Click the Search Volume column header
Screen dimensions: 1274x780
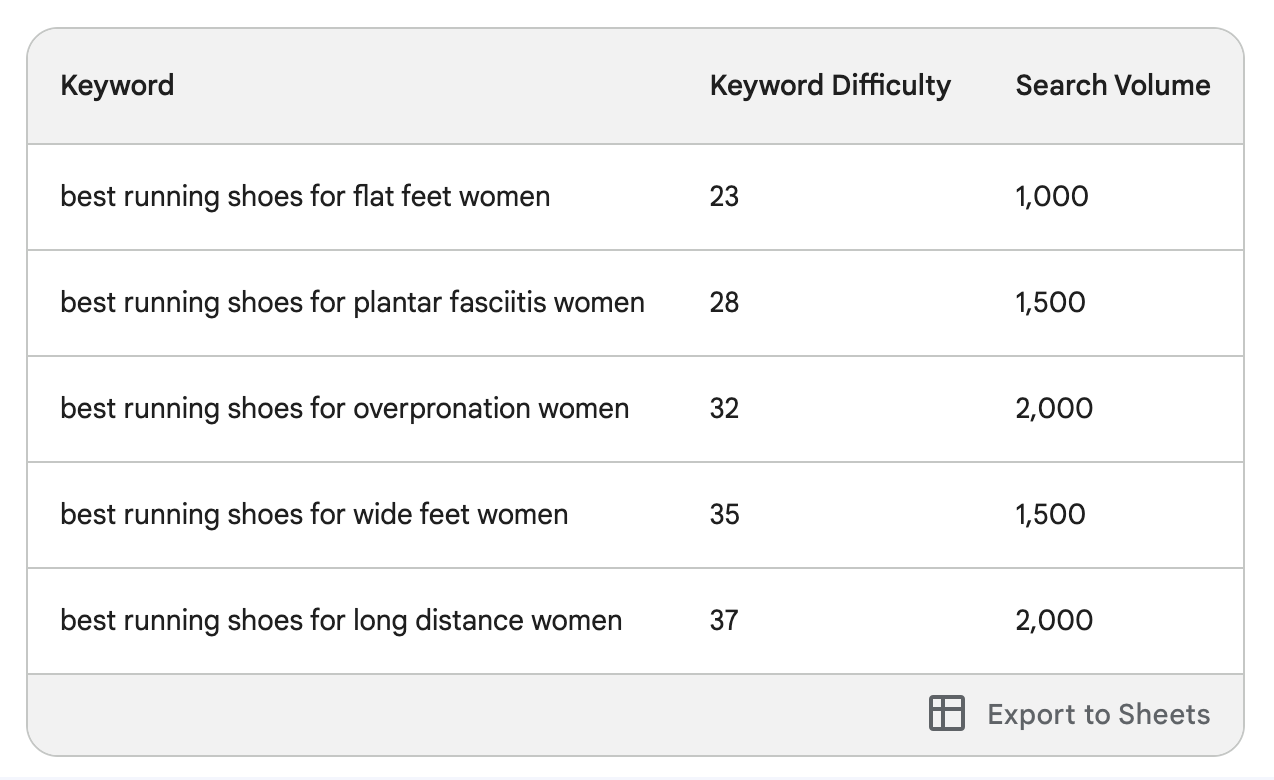click(x=1112, y=85)
